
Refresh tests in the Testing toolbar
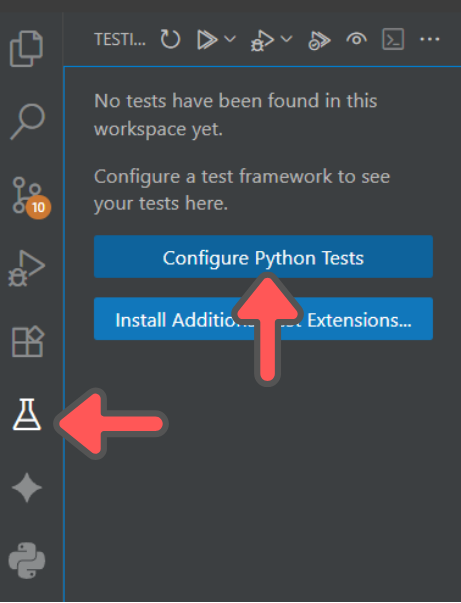[170, 39]
